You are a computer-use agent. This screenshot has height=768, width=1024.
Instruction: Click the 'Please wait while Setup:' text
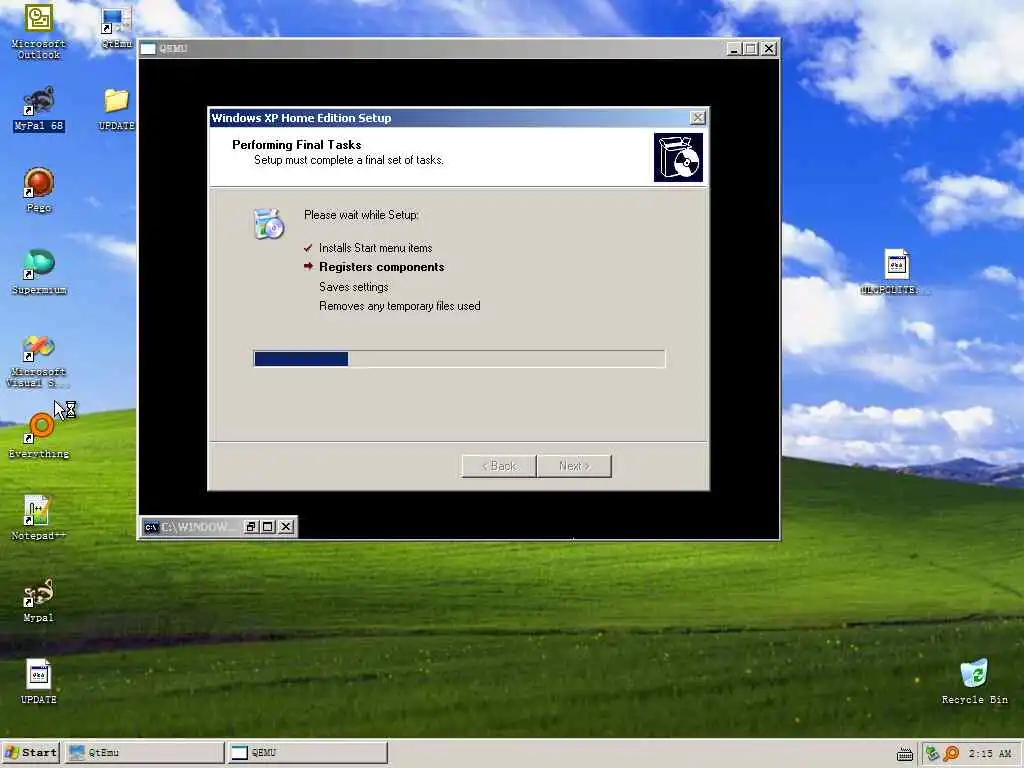pyautogui.click(x=361, y=215)
